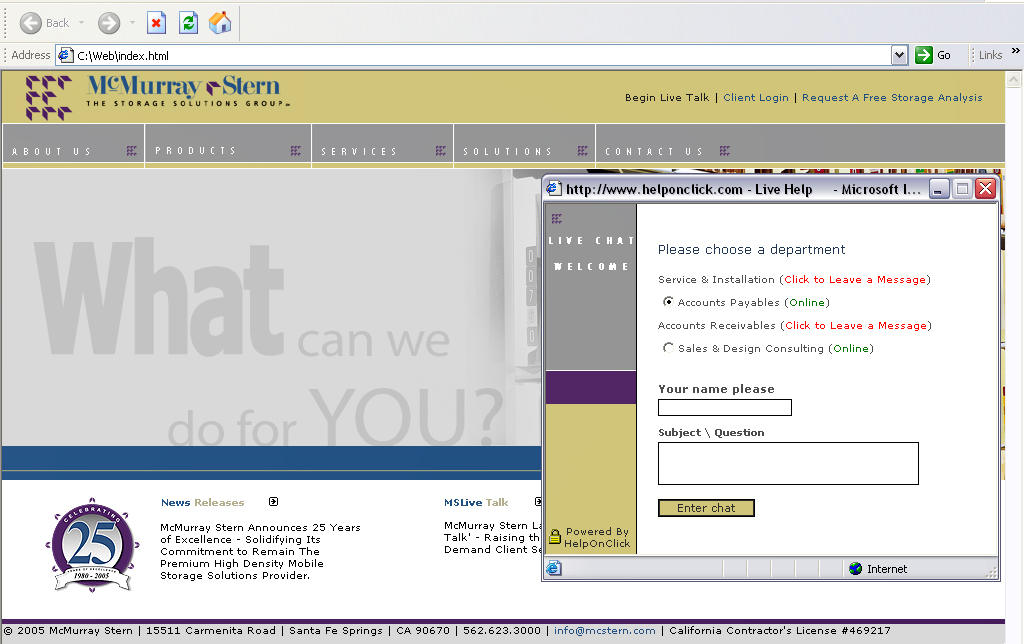The height and width of the screenshot is (644, 1024).
Task: Leave a message for Accounts Receivables
Action: 856,325
